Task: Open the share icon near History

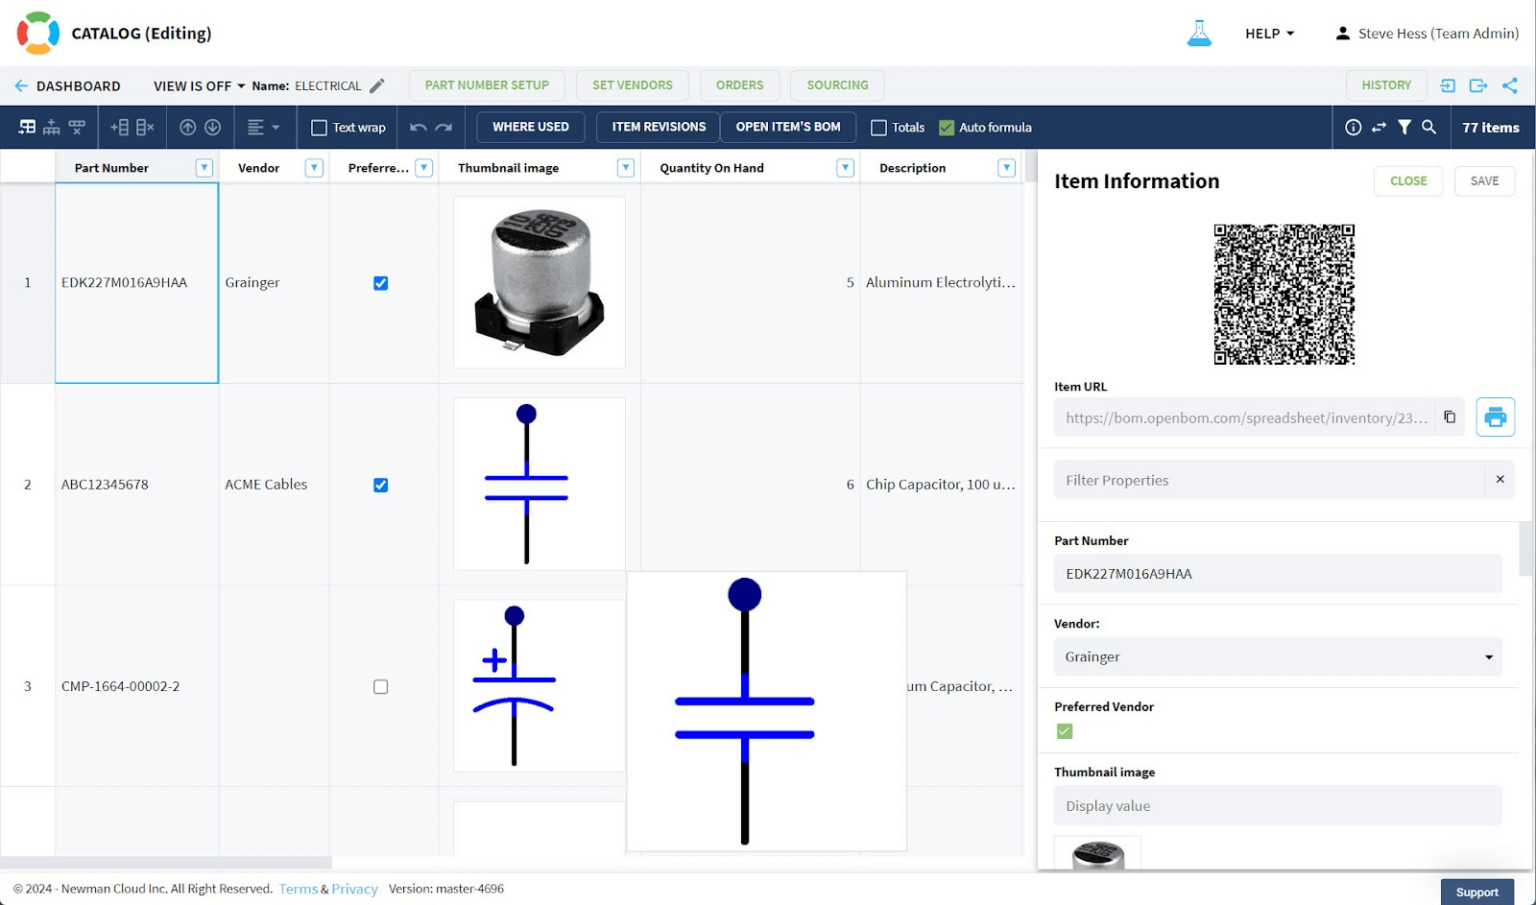Action: [1510, 85]
